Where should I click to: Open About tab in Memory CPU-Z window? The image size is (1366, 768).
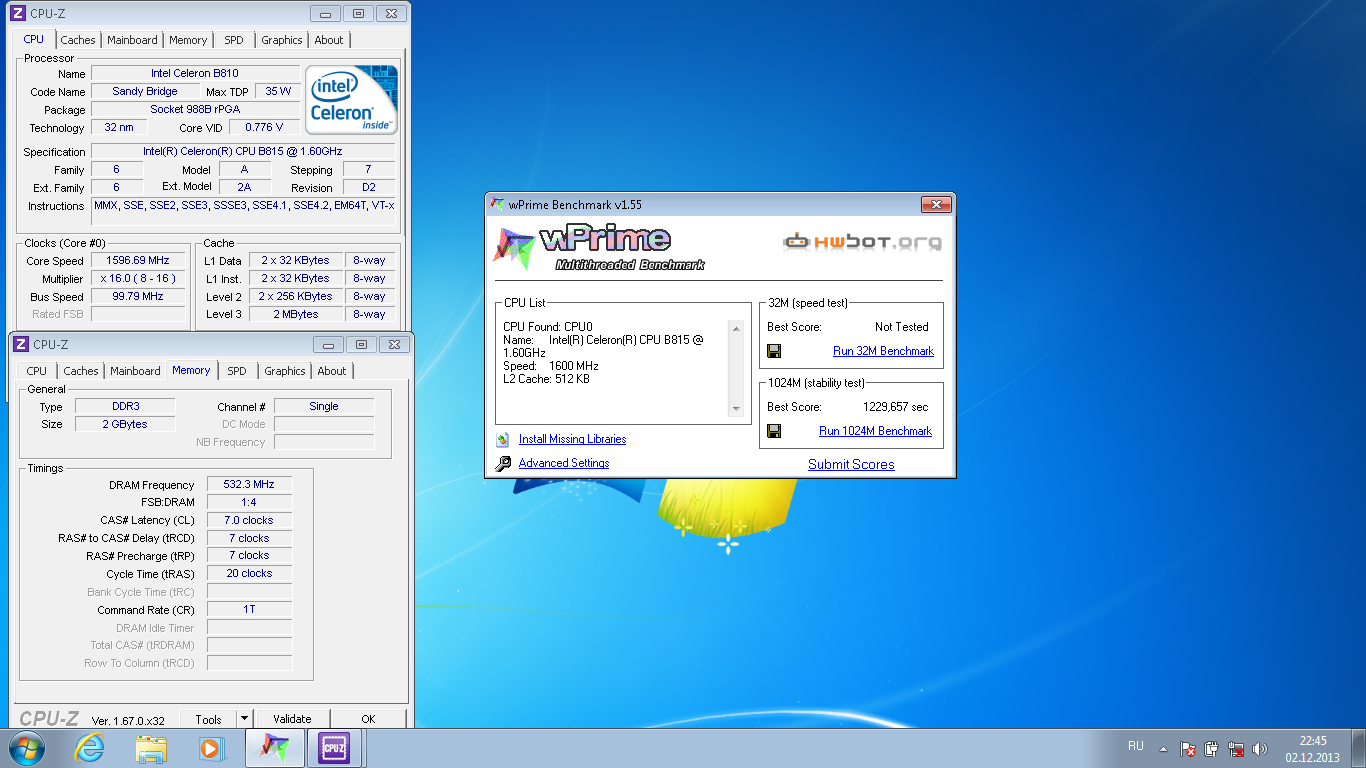pos(332,371)
